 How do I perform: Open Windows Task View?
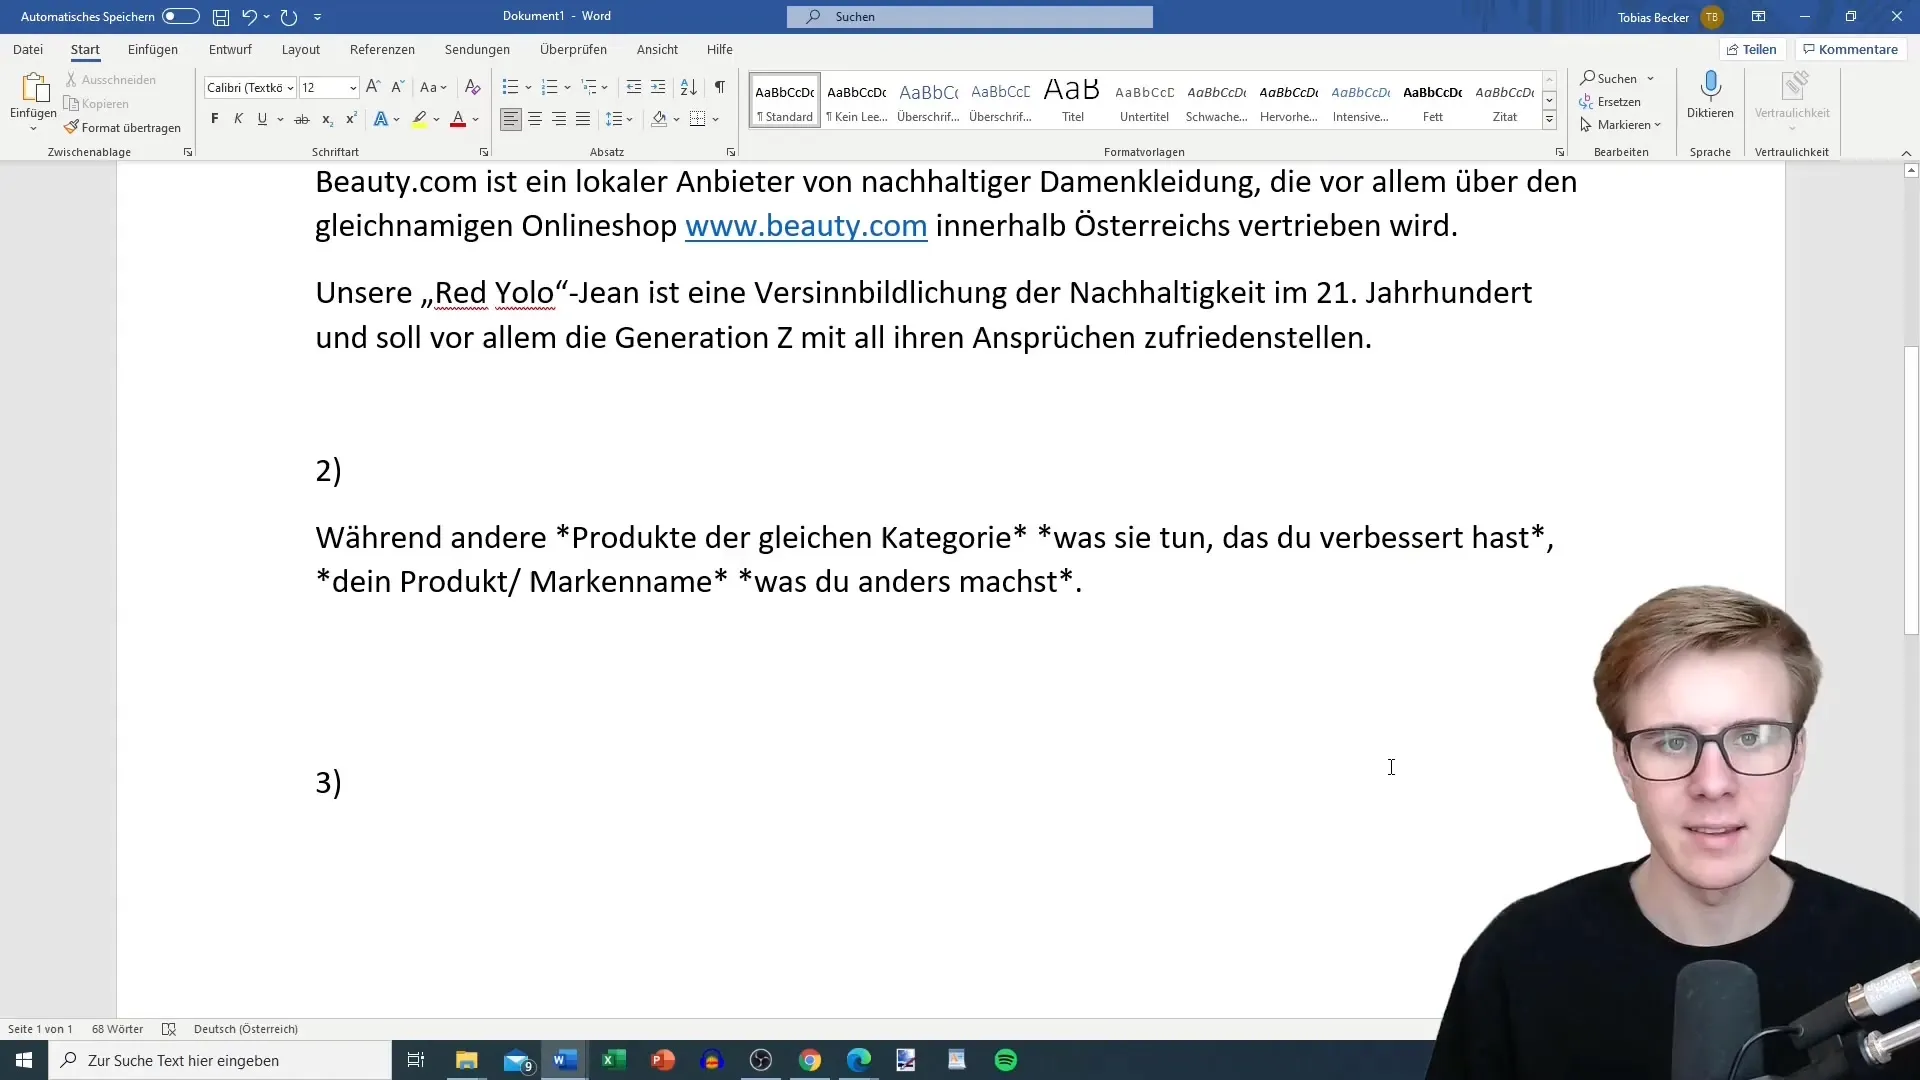coord(416,1060)
